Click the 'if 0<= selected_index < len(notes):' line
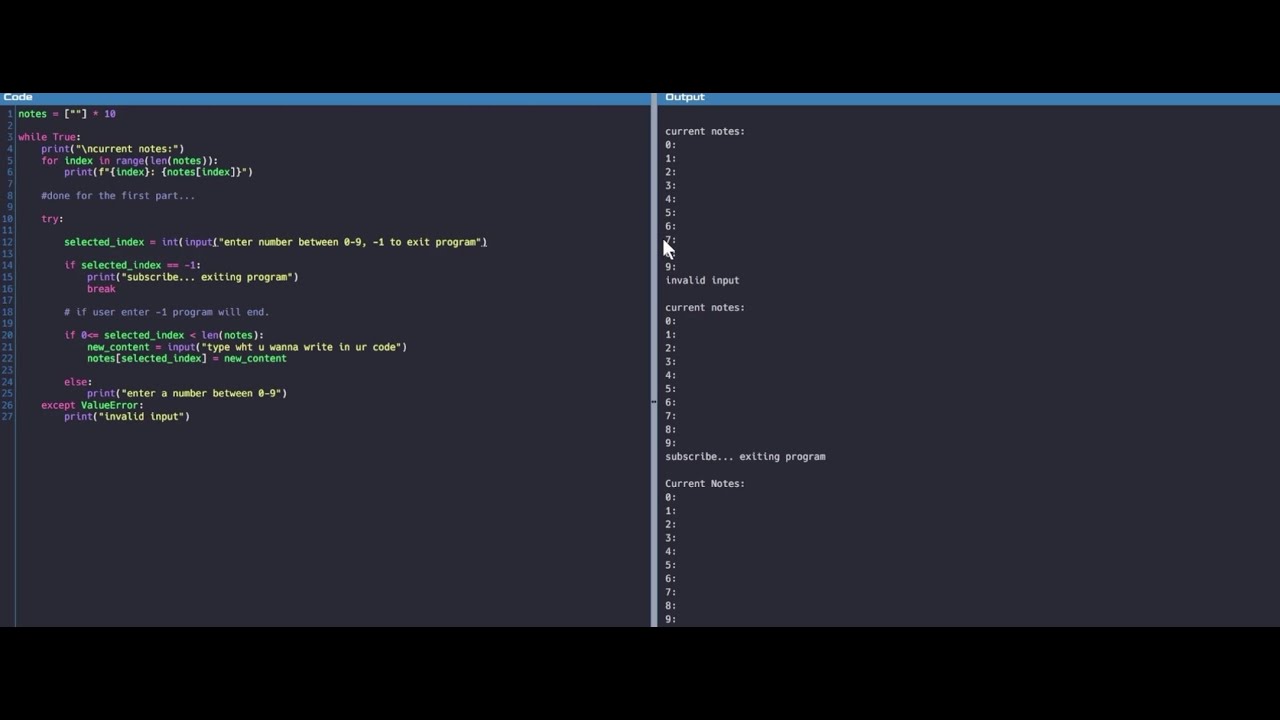 (x=164, y=336)
